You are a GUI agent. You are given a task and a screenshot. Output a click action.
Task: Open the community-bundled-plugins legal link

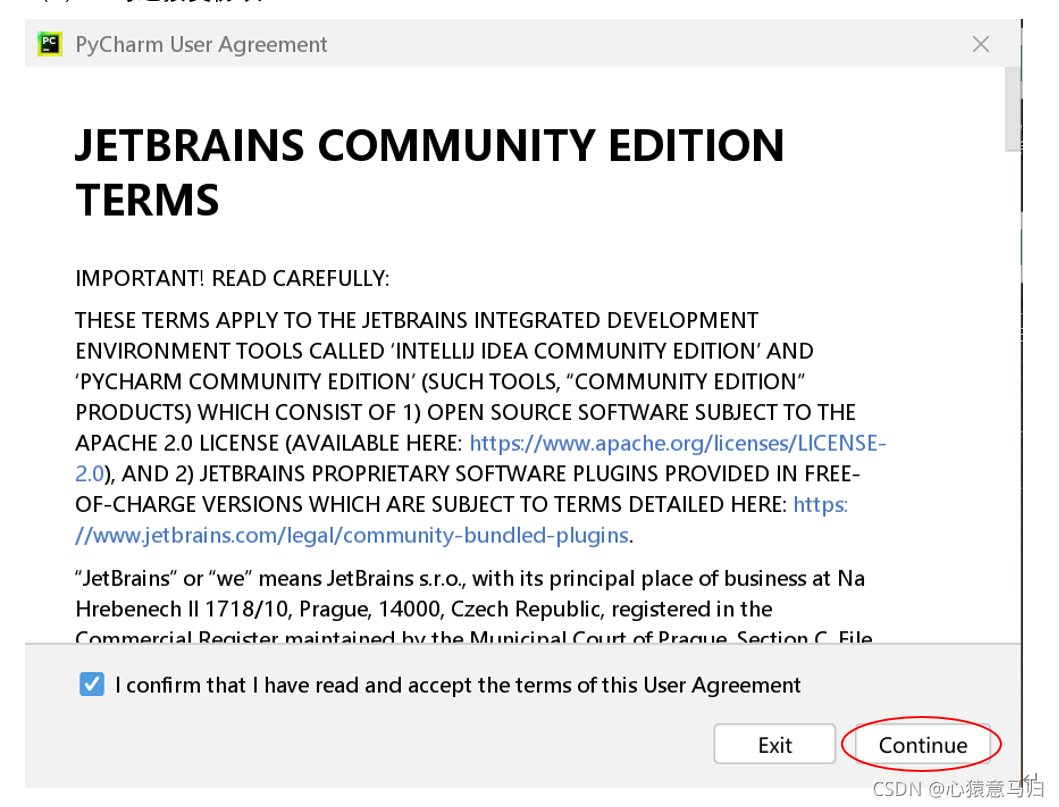(352, 535)
